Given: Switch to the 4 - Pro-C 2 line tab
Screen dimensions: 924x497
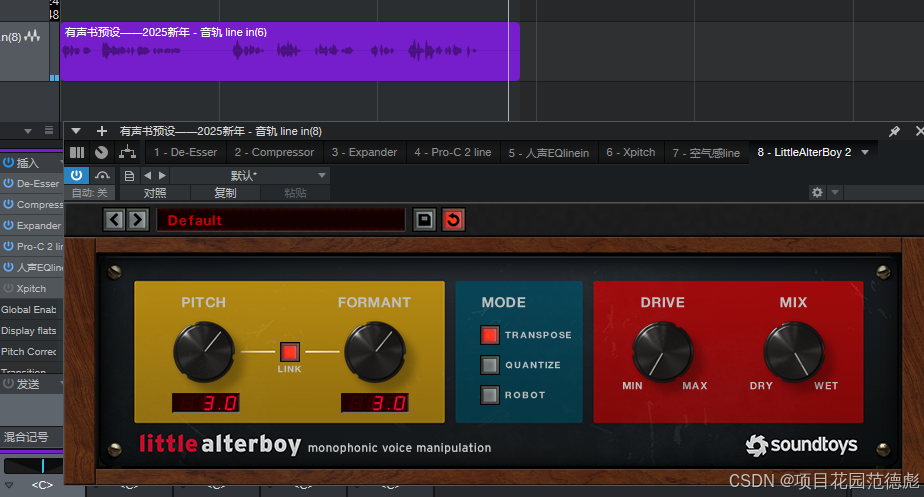Looking at the screenshot, I should point(453,152).
